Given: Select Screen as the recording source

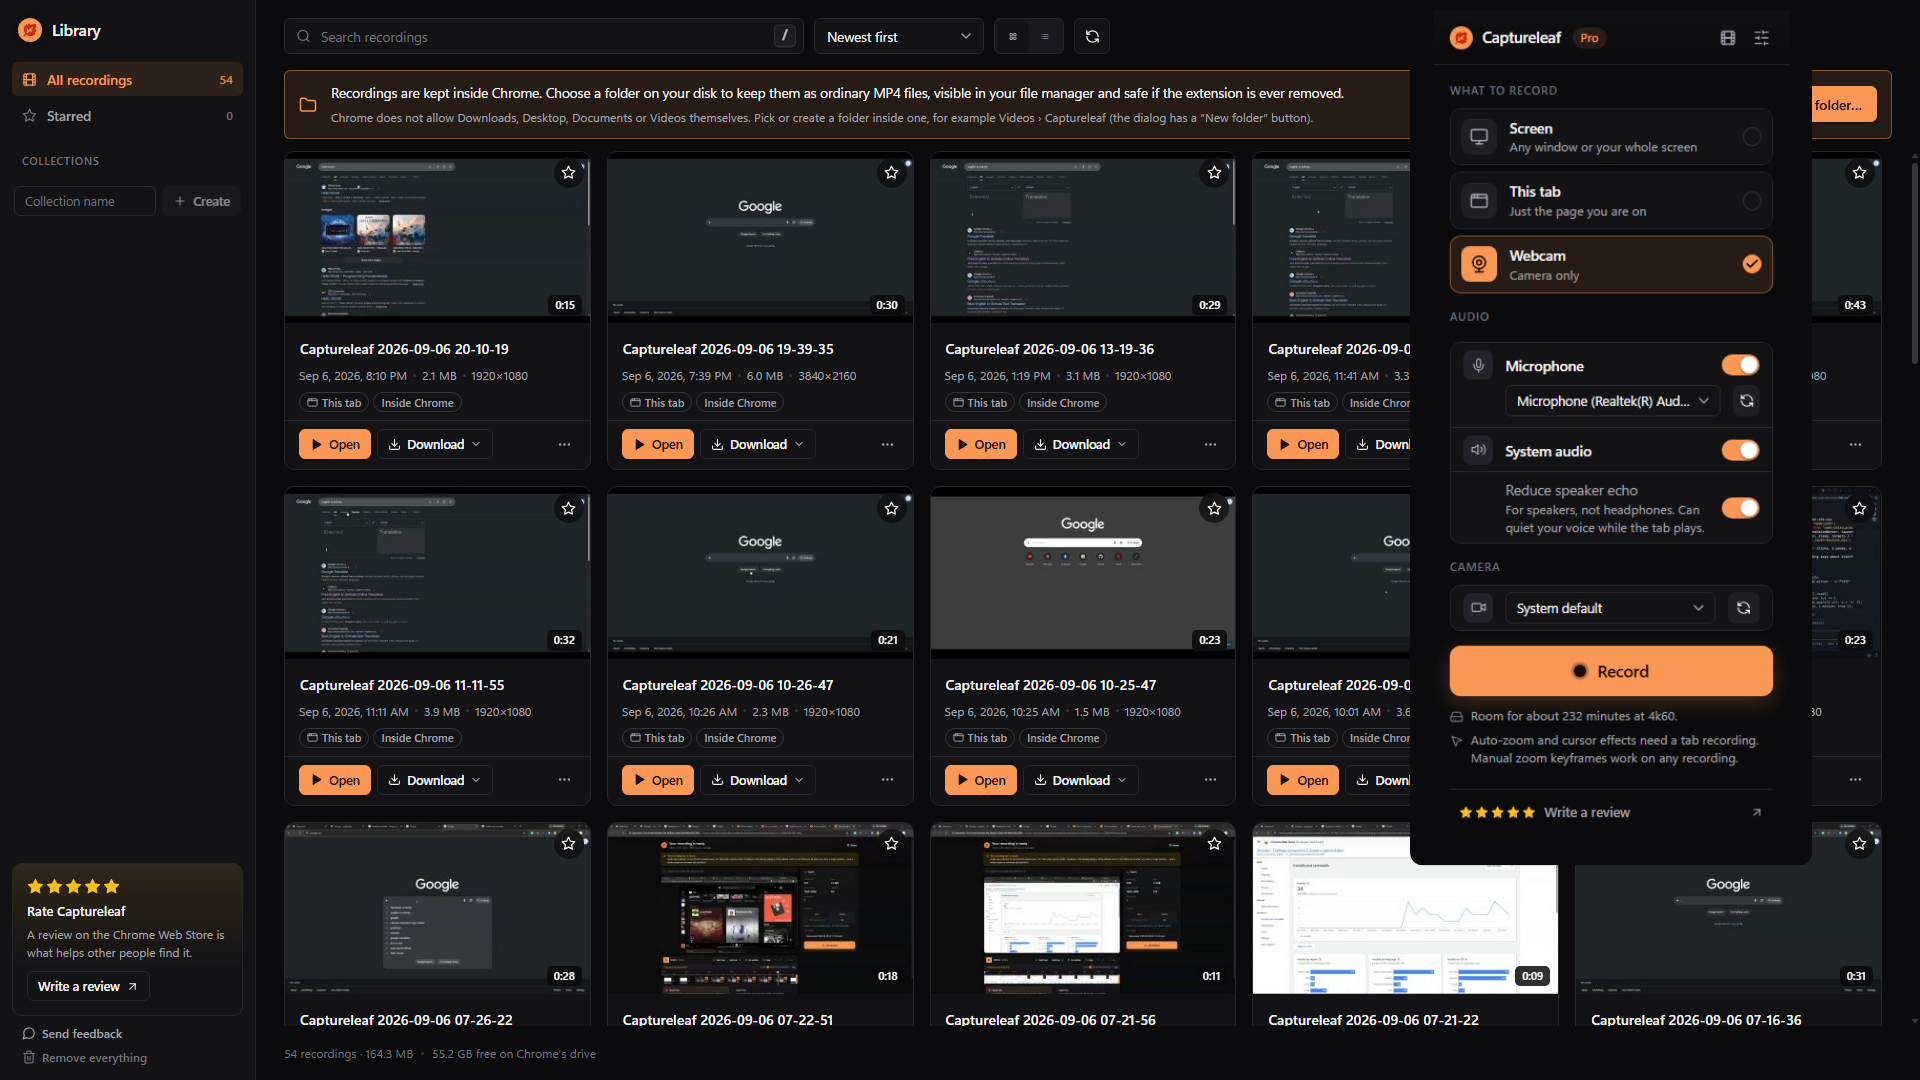Looking at the screenshot, I should coord(1611,137).
